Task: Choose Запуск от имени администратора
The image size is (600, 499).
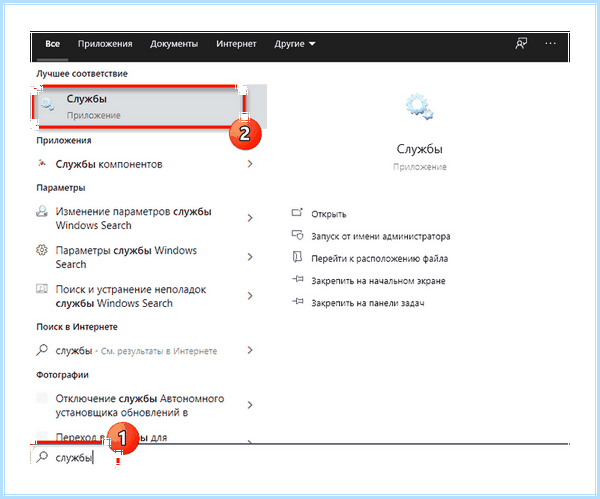Action: click(381, 236)
